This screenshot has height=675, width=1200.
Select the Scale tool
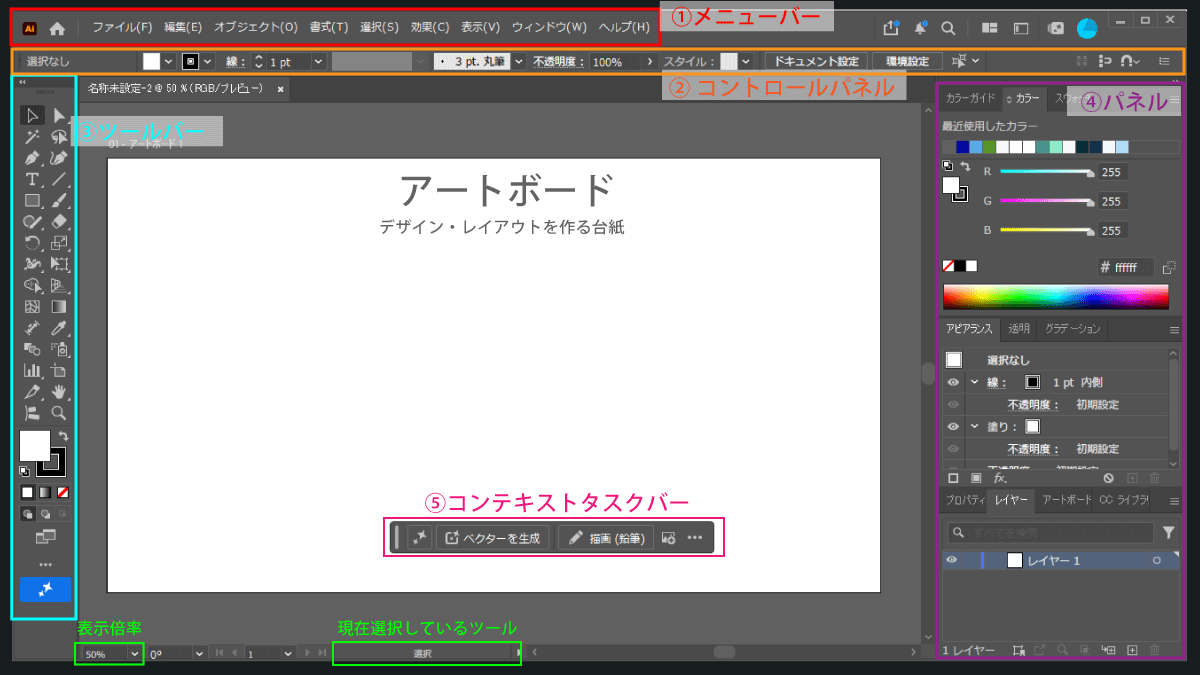(59, 242)
